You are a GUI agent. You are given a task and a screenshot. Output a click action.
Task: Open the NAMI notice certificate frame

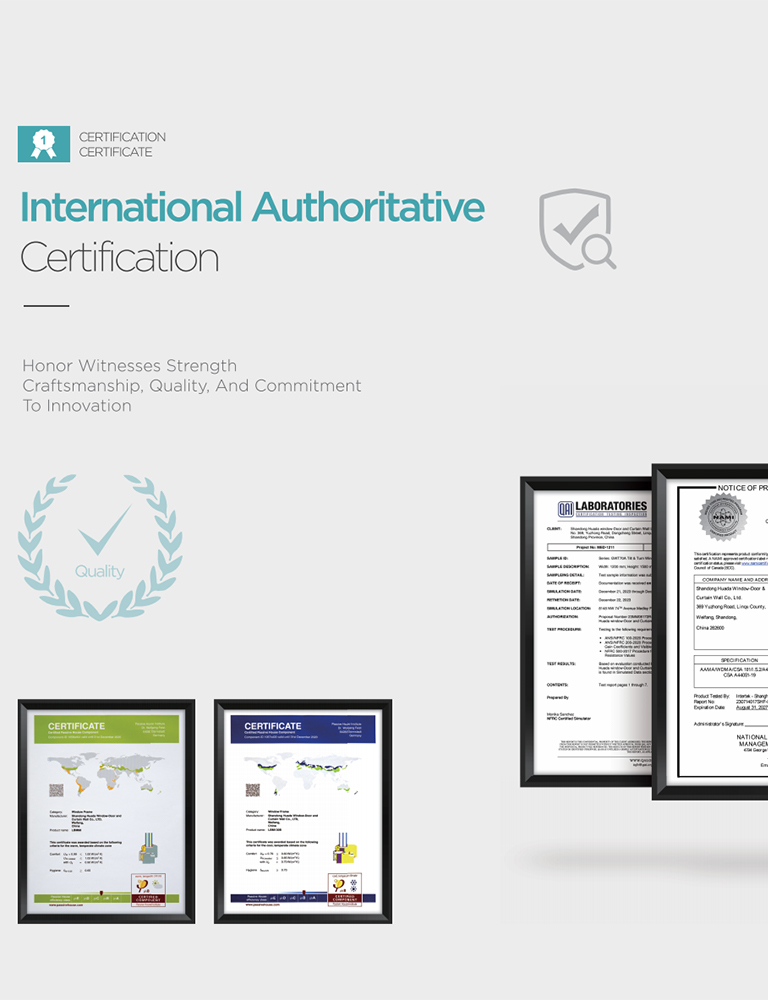(x=710, y=631)
